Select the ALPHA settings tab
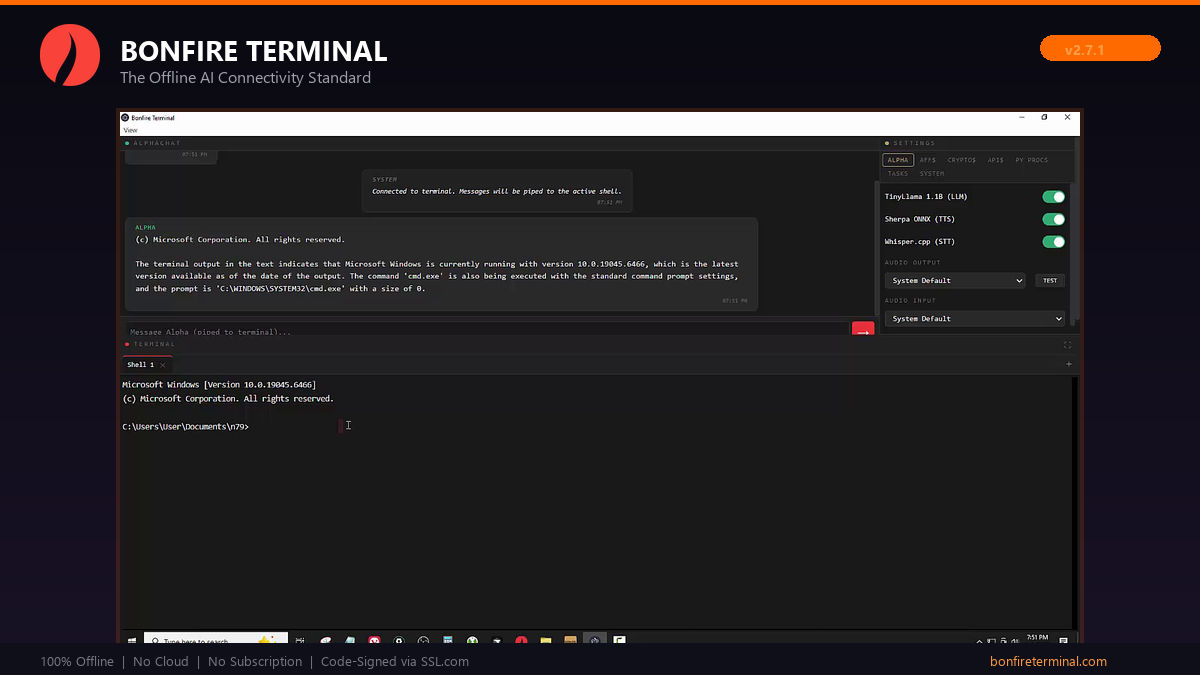Screen dimensions: 1200x675 coord(898,160)
